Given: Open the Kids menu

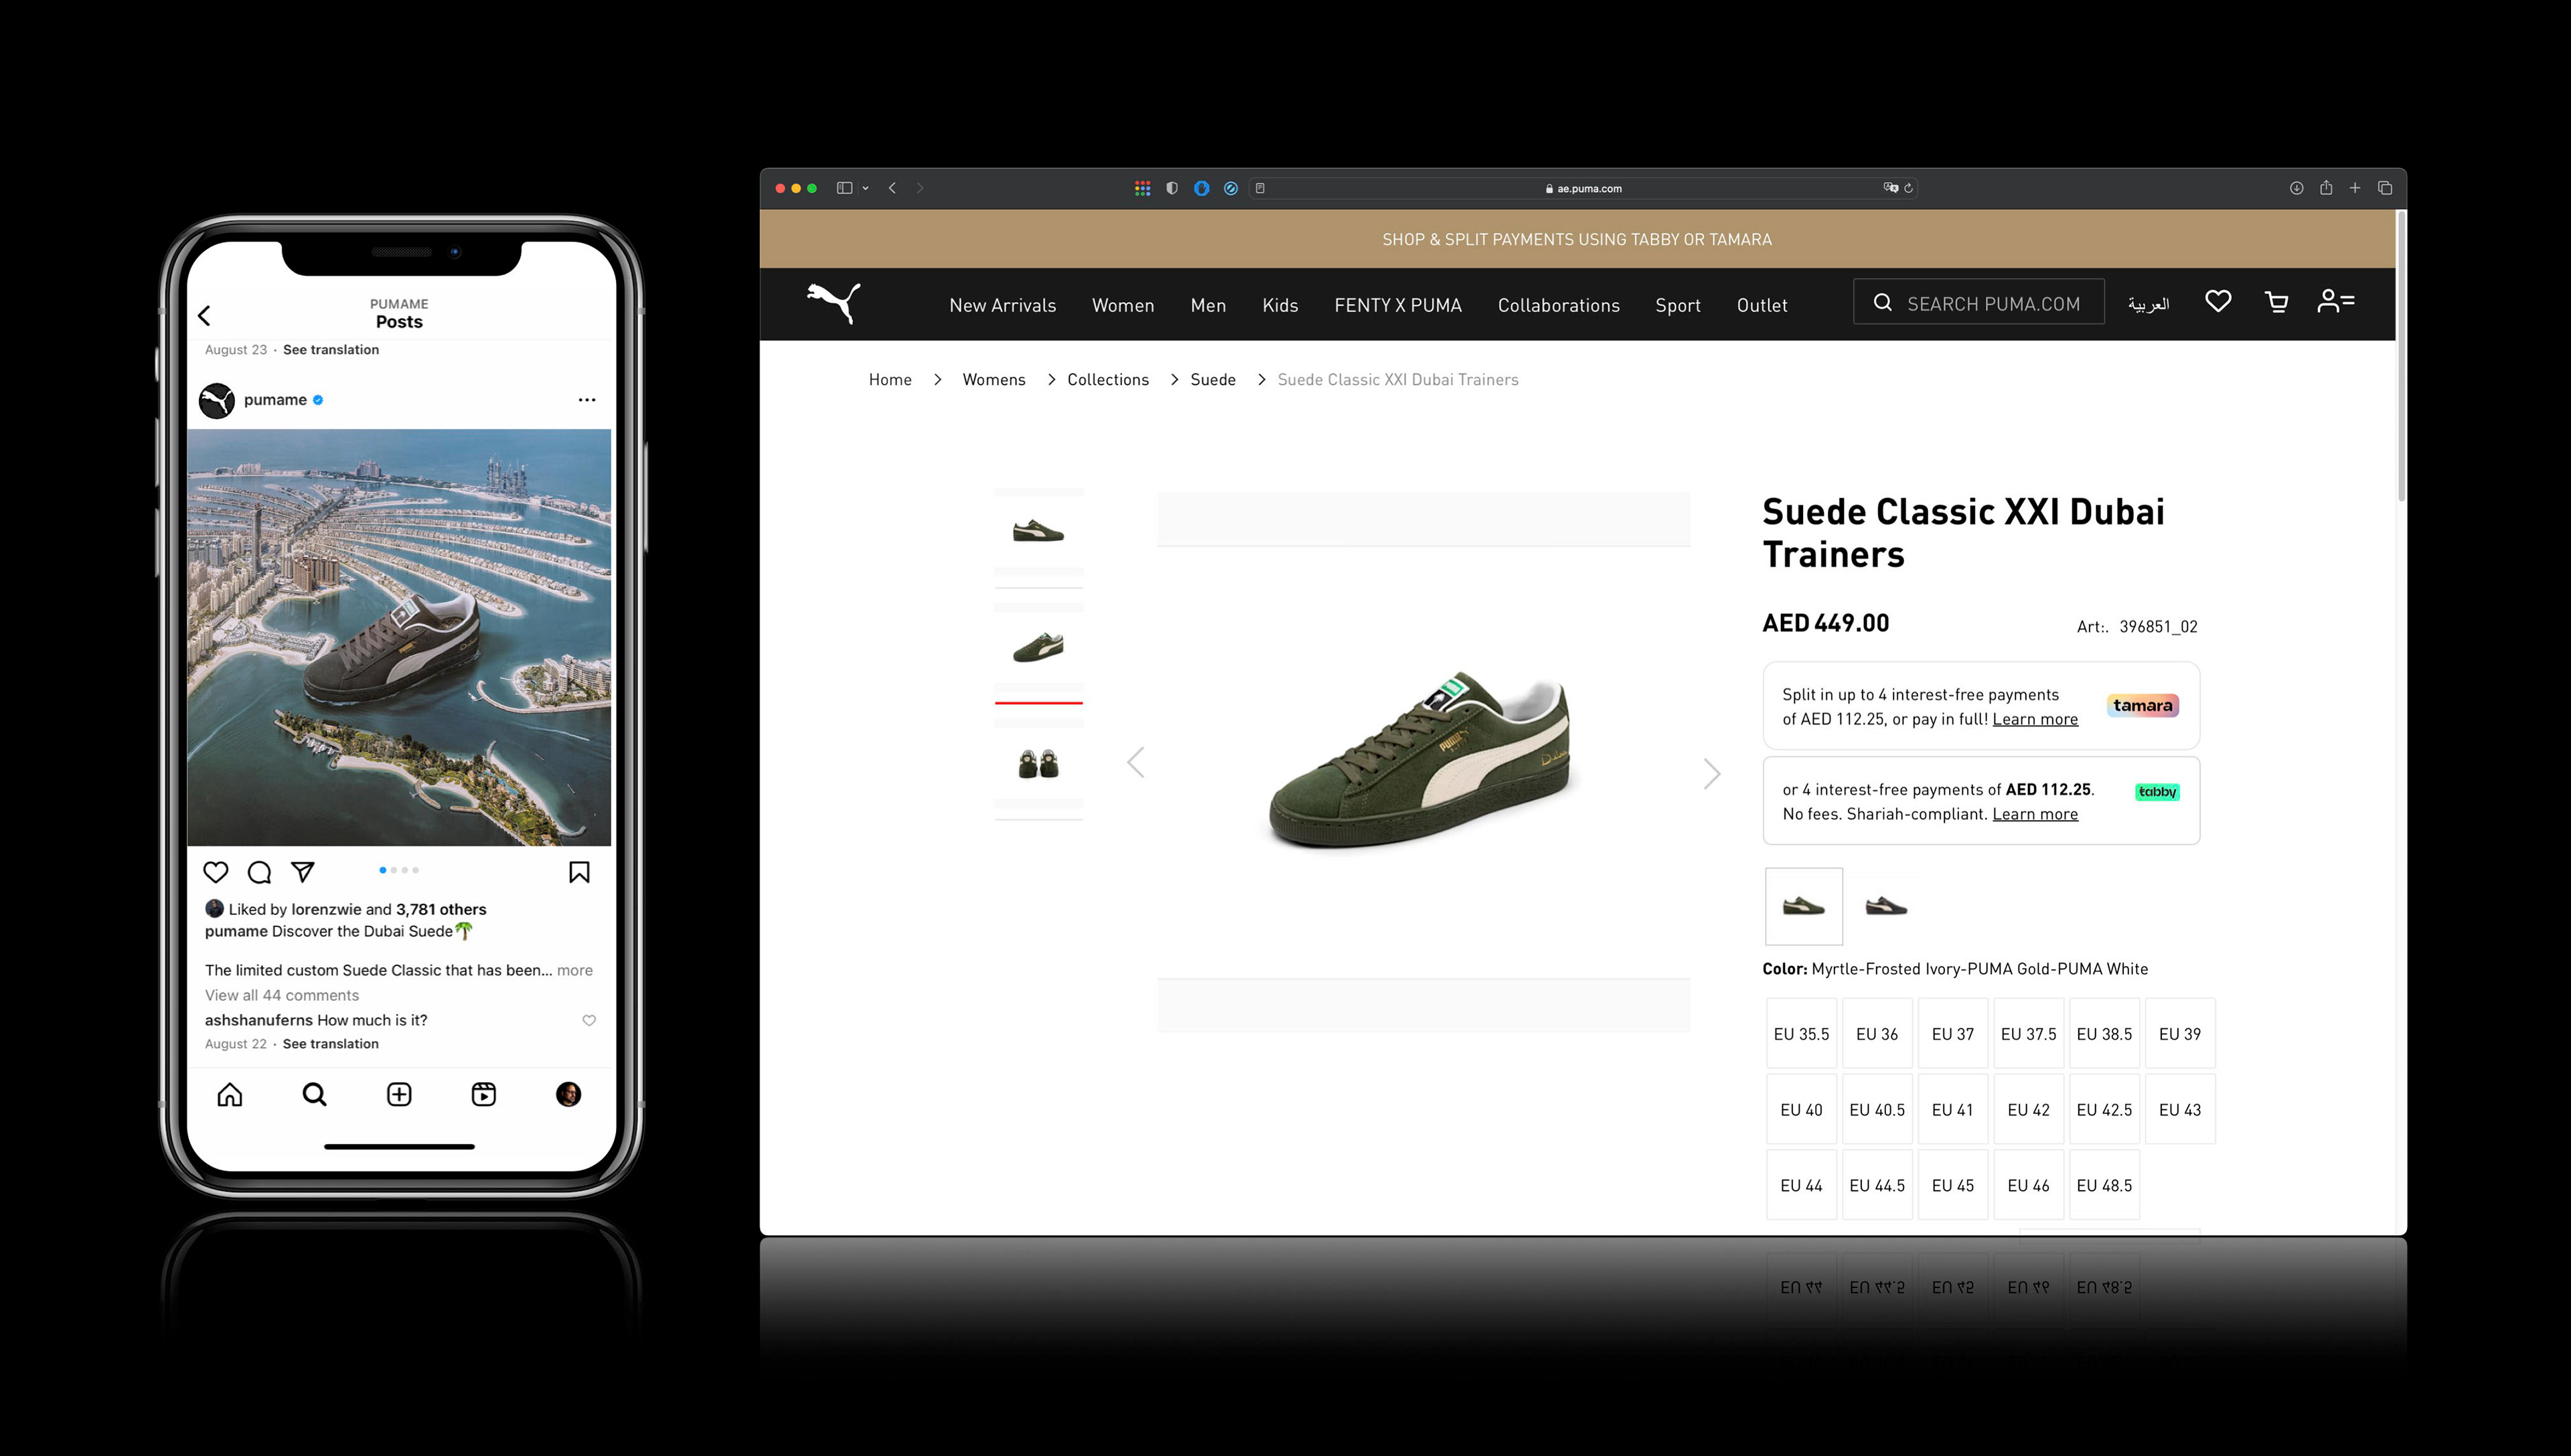Looking at the screenshot, I should pyautogui.click(x=1280, y=305).
